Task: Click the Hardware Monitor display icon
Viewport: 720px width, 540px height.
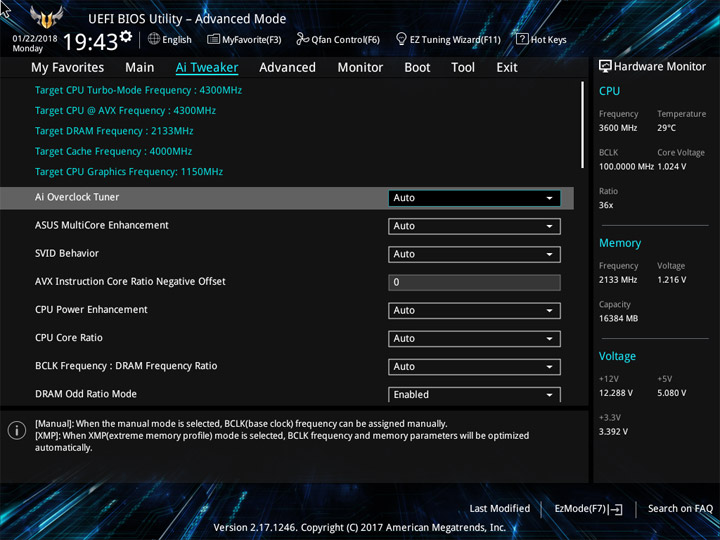Action: pos(605,67)
